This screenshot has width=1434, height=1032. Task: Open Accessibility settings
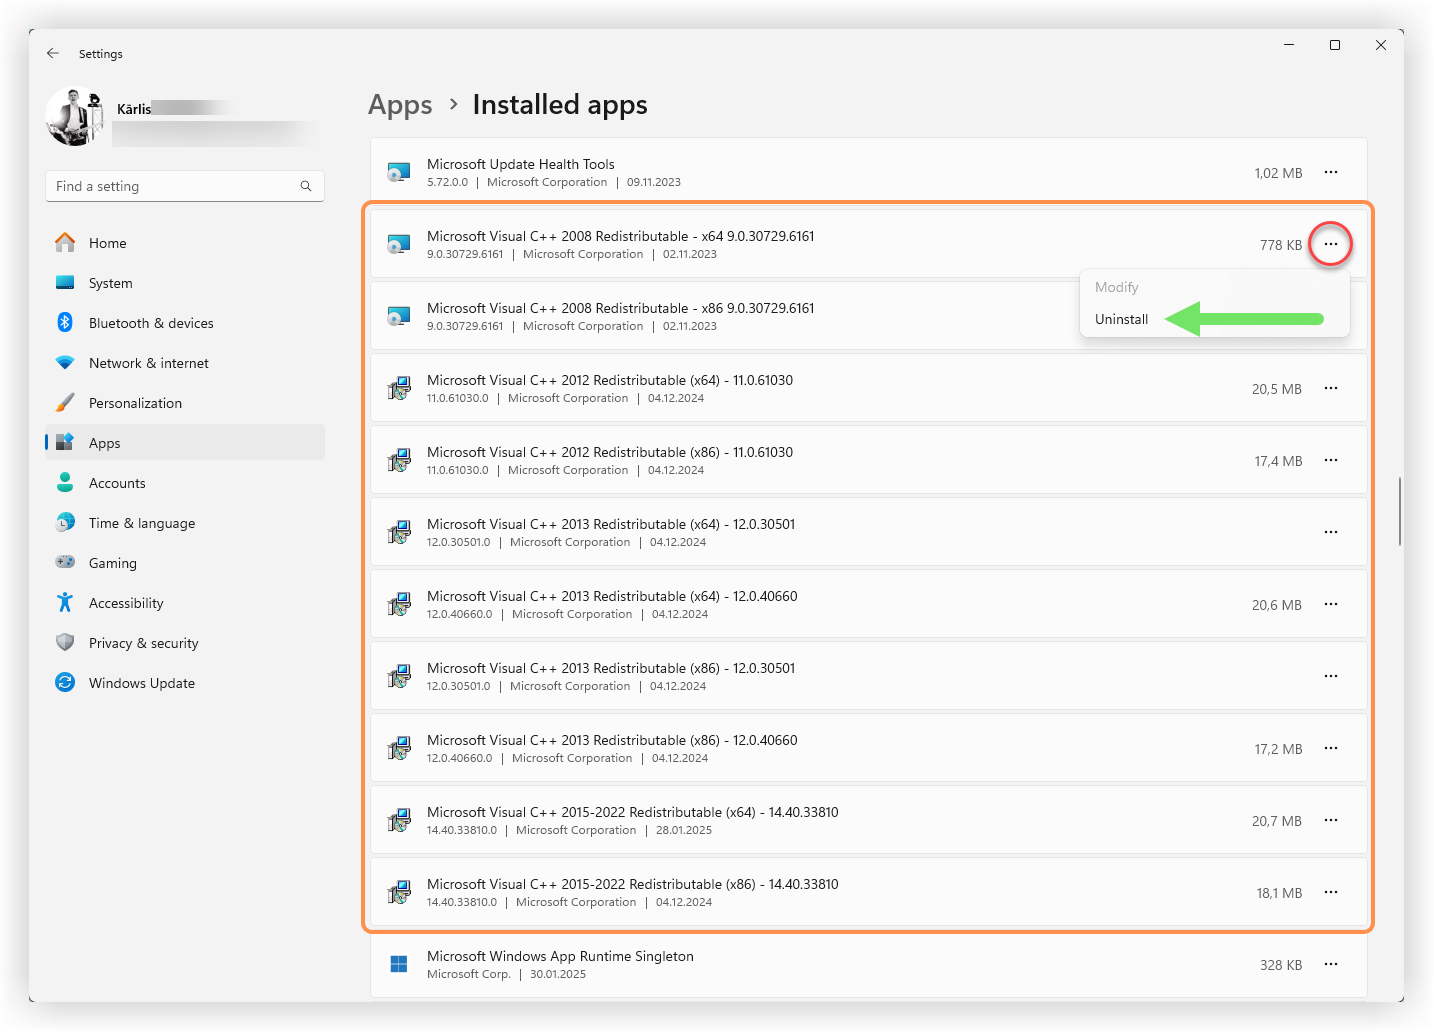185,603
